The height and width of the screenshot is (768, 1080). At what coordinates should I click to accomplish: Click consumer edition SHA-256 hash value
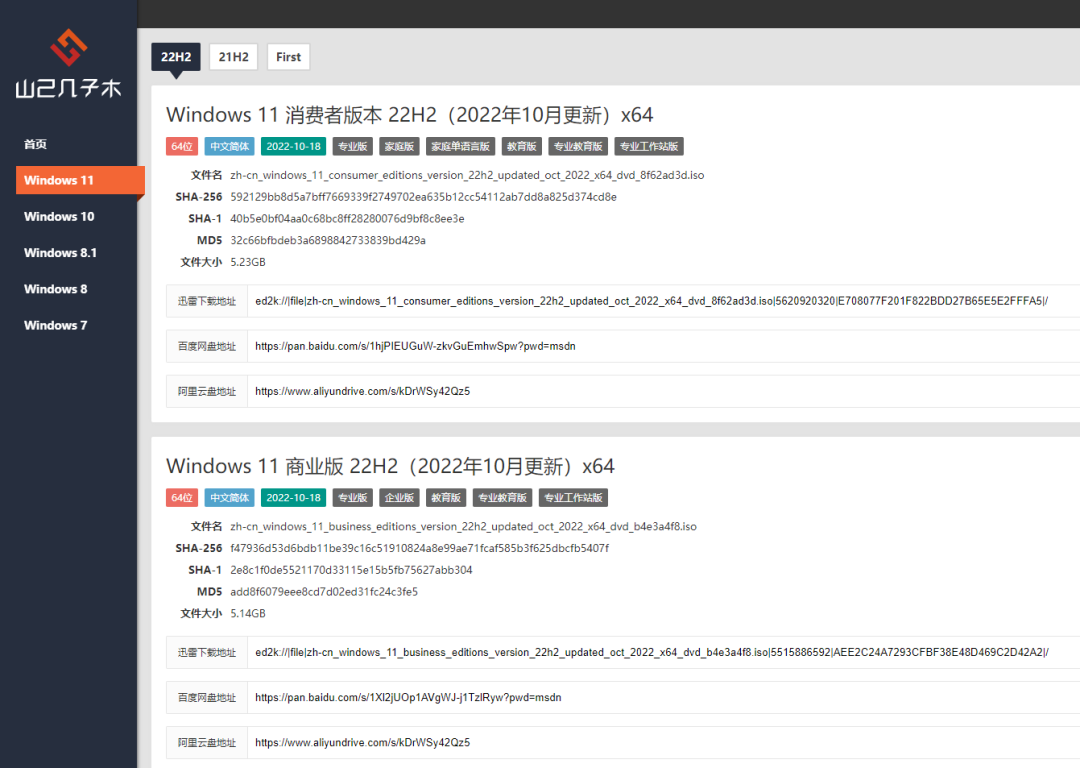point(423,197)
